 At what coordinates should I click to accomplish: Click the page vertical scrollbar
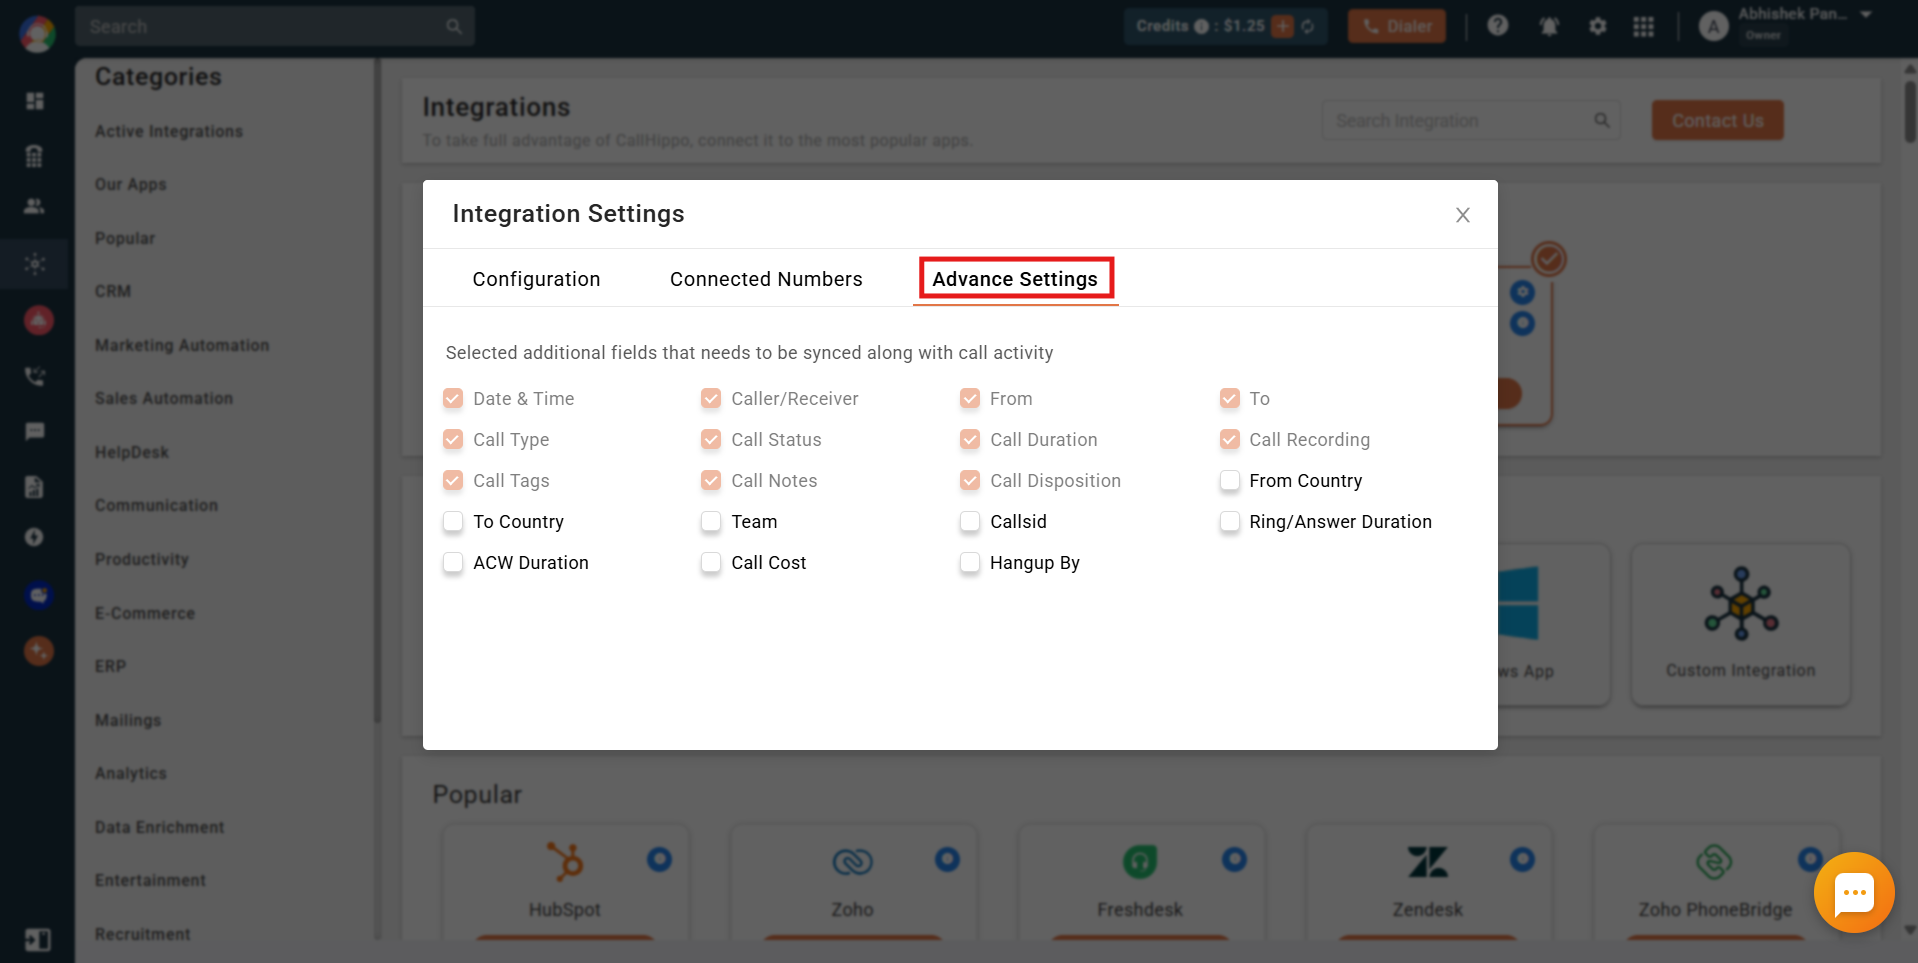pos(1909,110)
